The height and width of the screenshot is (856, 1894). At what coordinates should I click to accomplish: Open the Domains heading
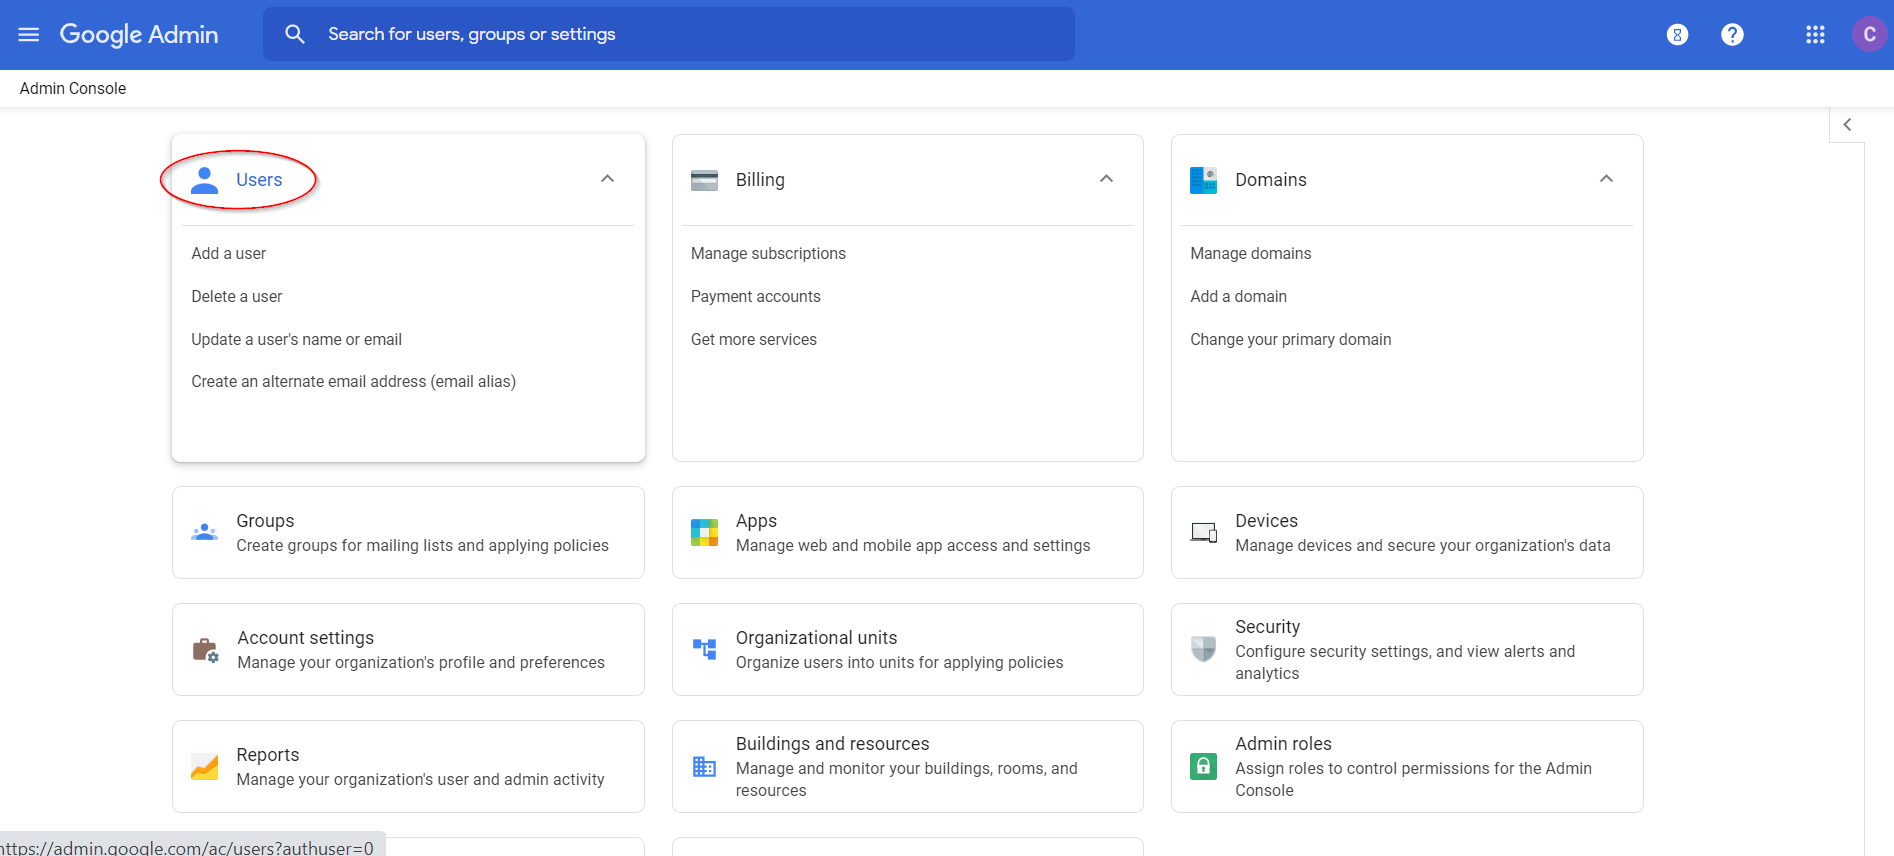tap(1271, 180)
